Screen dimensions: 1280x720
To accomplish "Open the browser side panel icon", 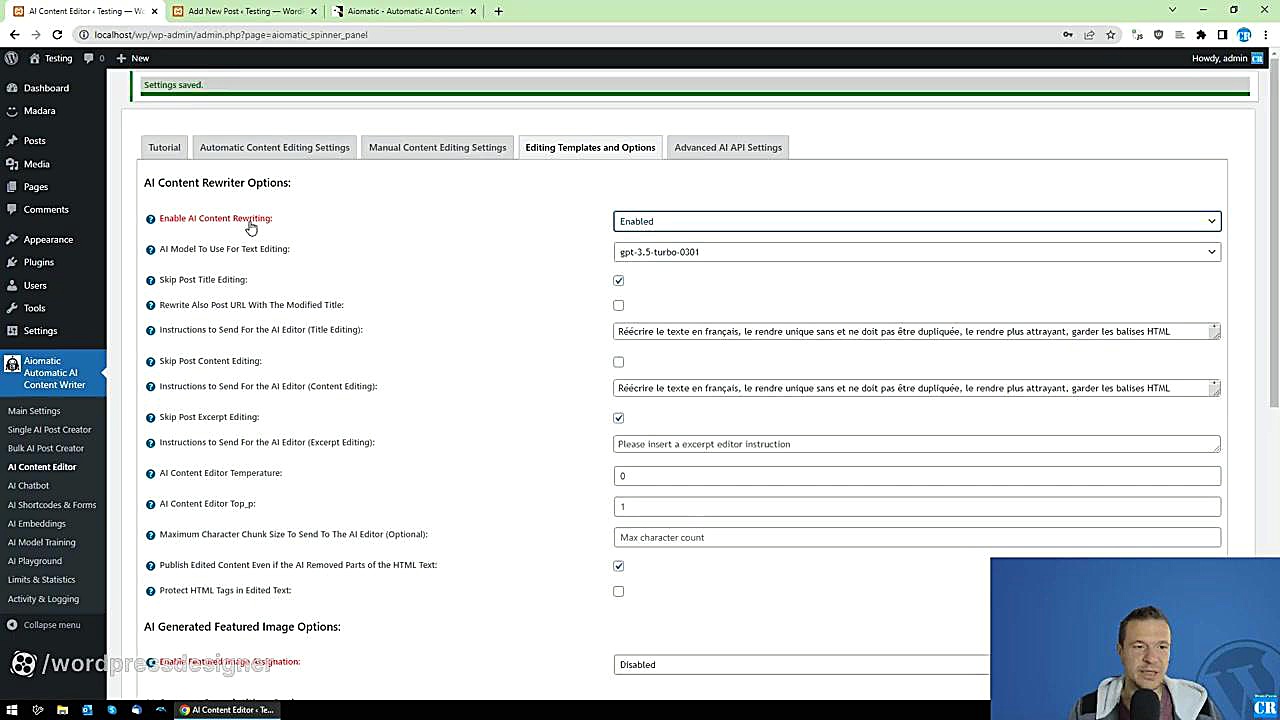I will click(x=1222, y=34).
